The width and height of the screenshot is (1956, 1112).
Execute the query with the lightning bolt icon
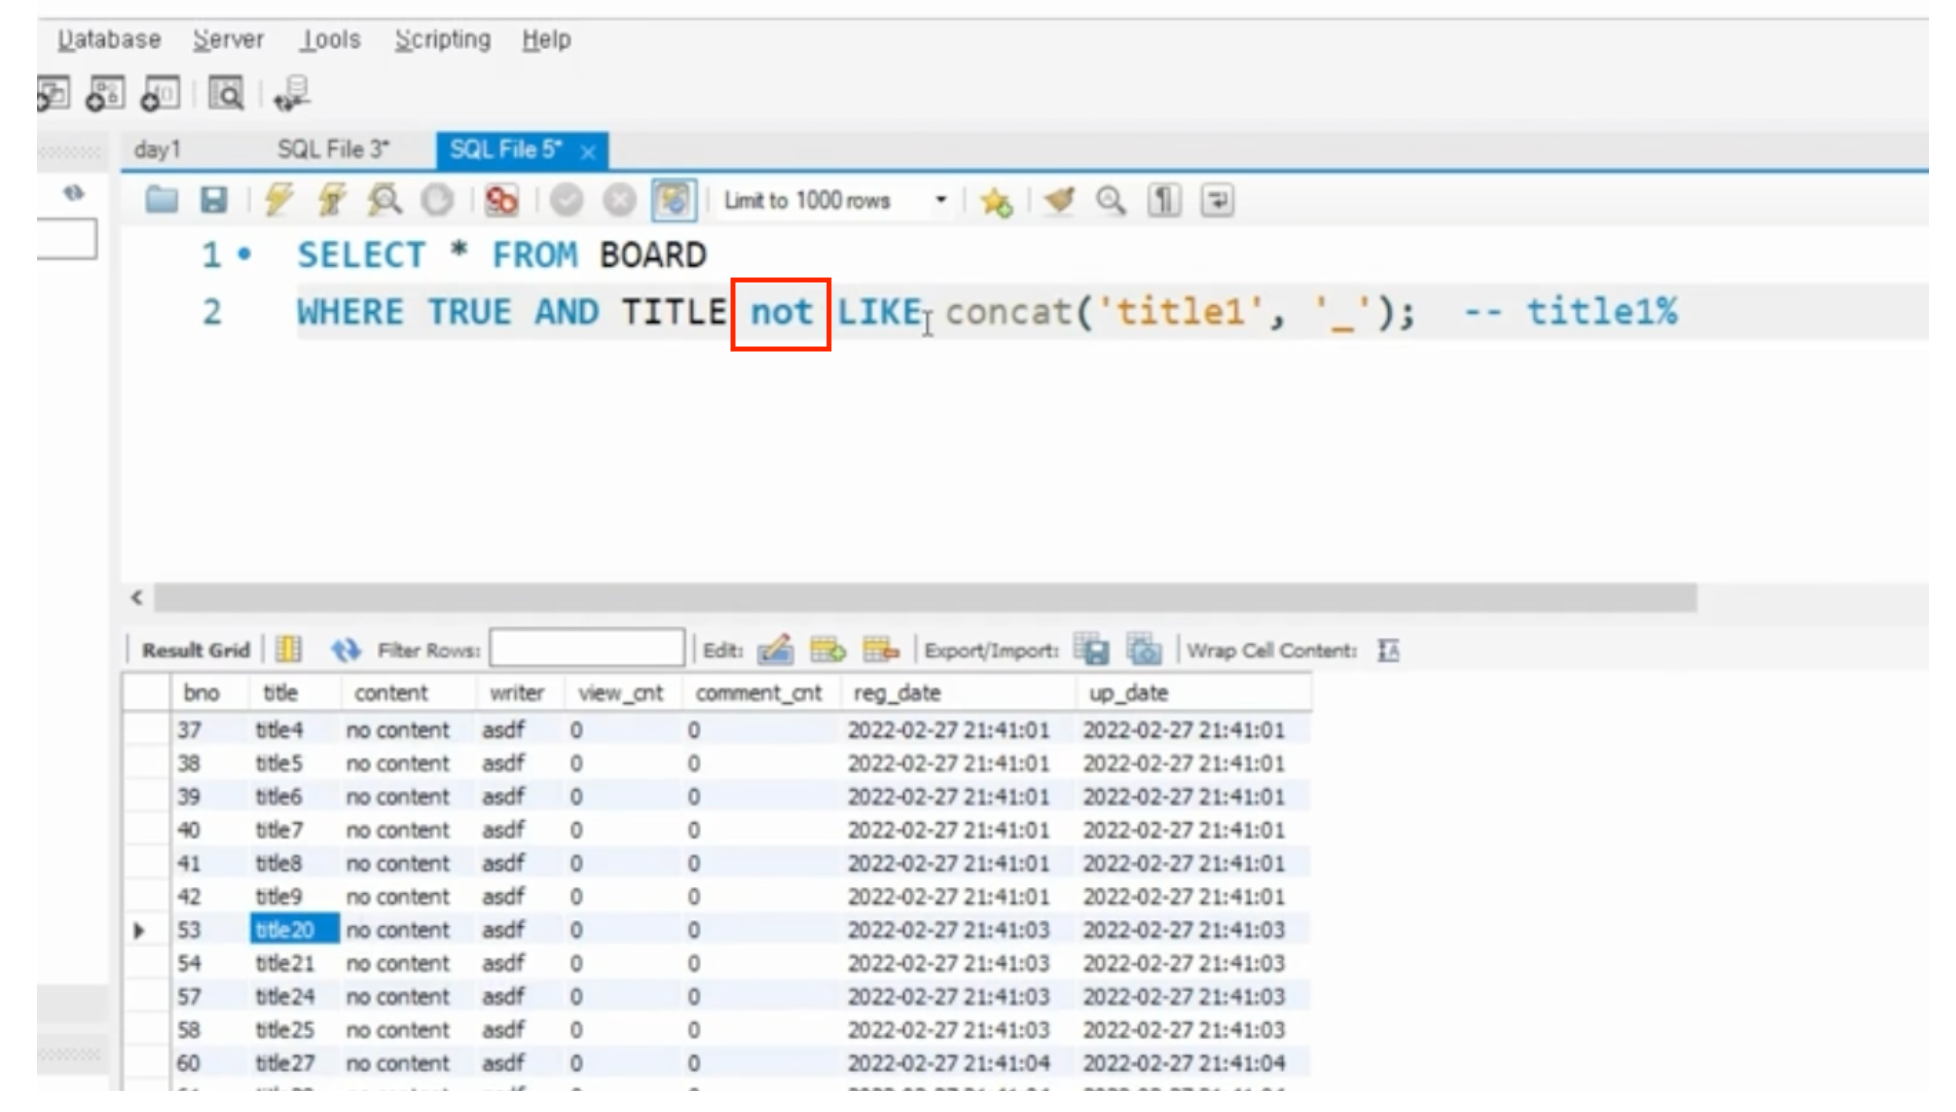pos(278,201)
